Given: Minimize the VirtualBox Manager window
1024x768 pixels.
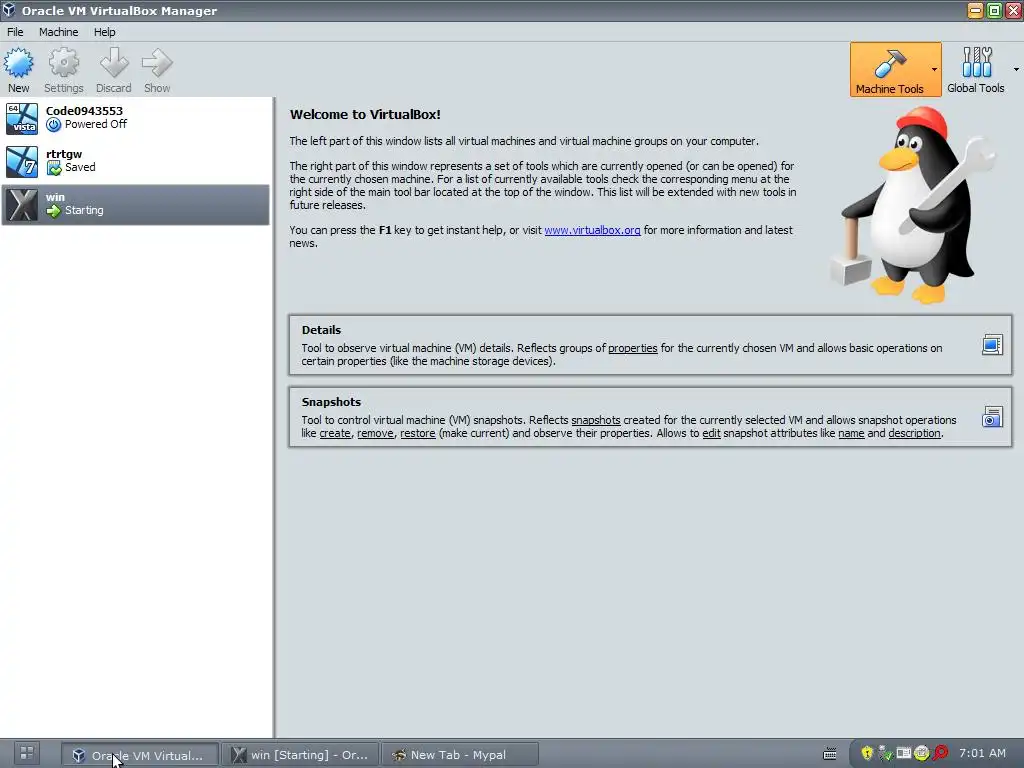Looking at the screenshot, I should point(975,10).
